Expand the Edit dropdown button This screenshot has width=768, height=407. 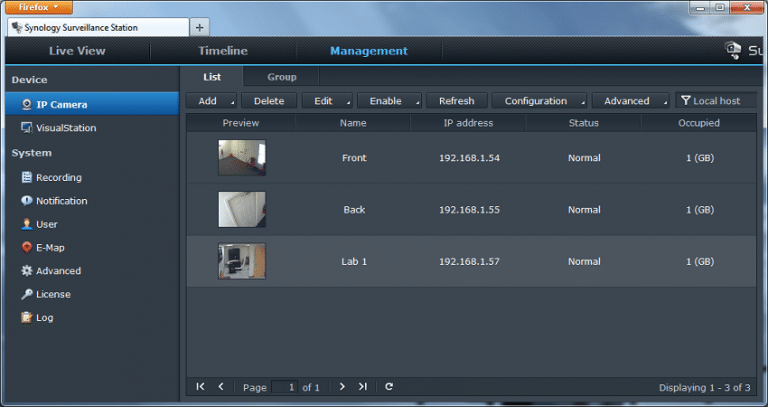pos(327,101)
